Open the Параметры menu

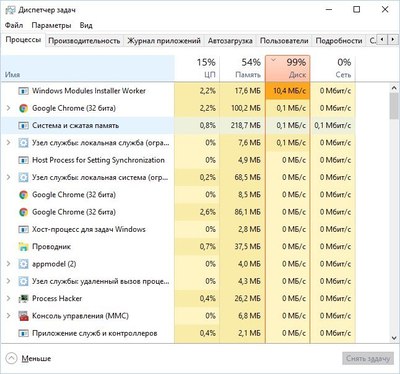coord(51,25)
